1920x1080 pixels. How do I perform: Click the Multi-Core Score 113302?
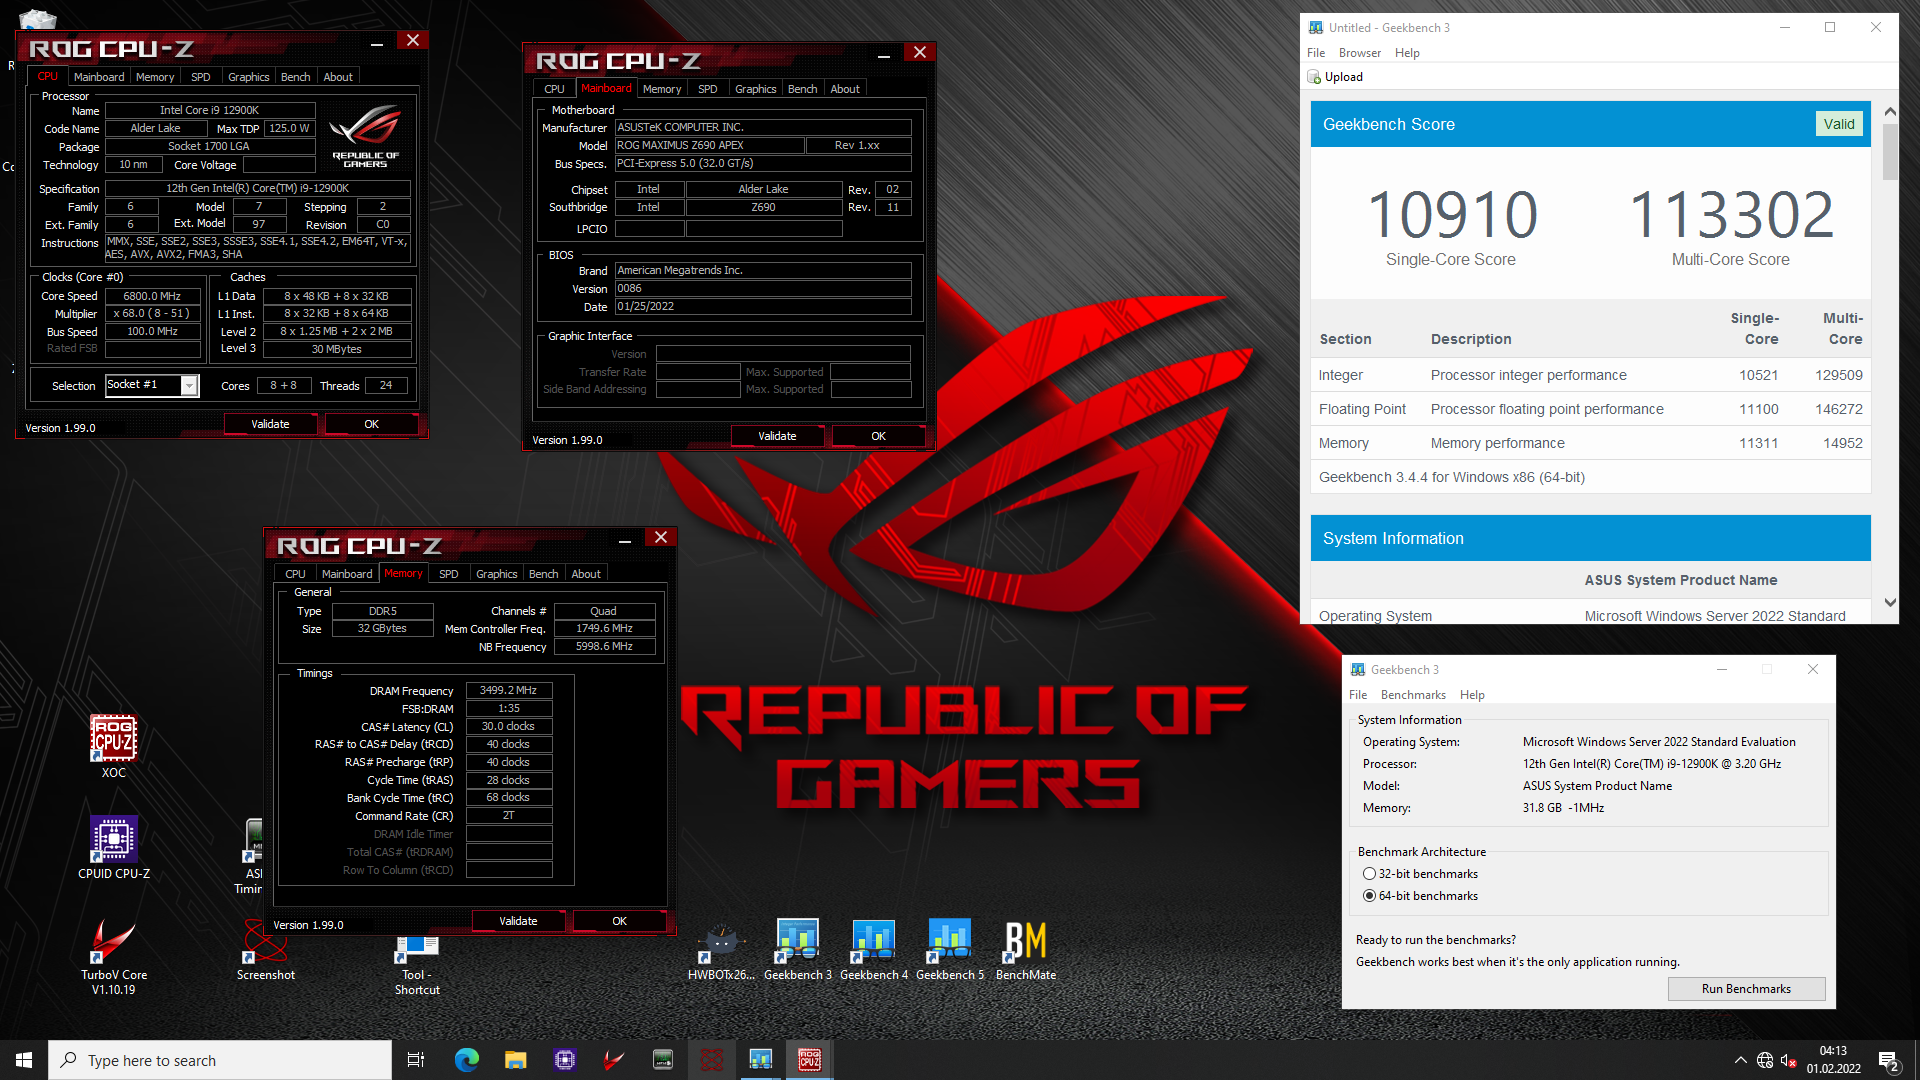1730,216
